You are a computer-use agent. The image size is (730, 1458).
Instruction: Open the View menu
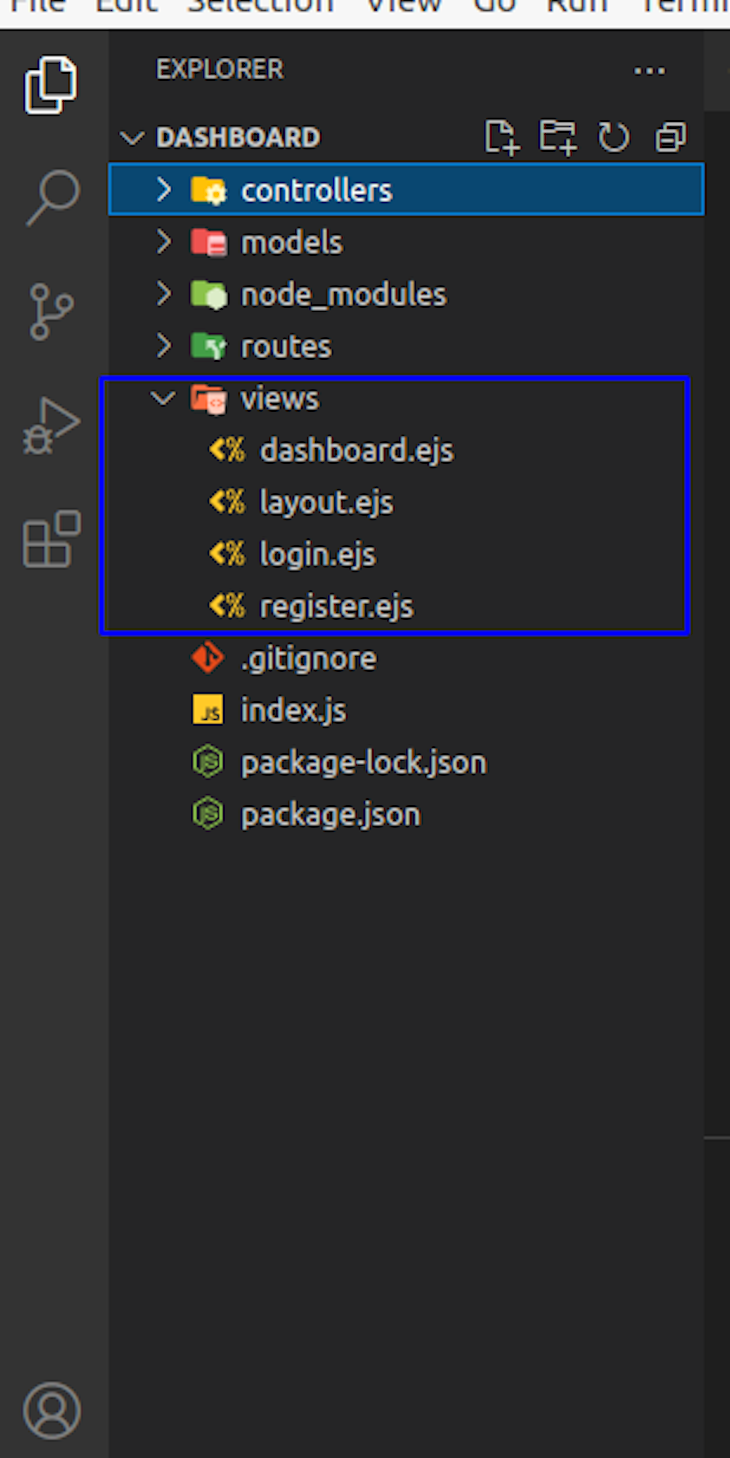tap(403, 8)
